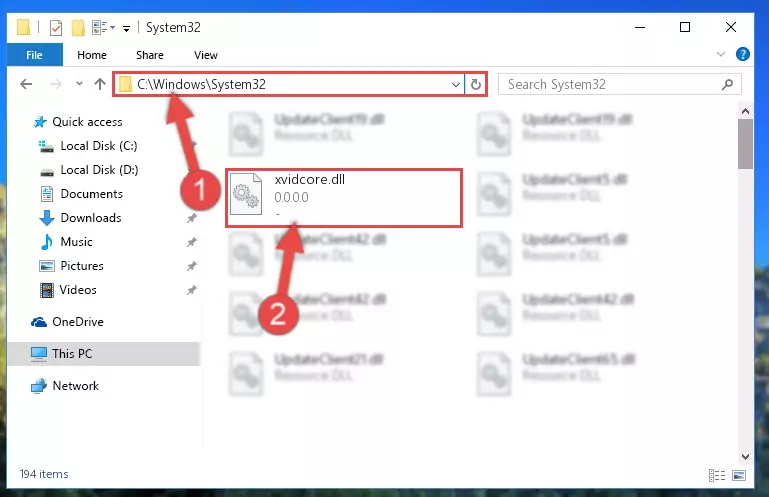Click the pin icon beside Music
Screen dimensions: 769x497
(x=192, y=242)
